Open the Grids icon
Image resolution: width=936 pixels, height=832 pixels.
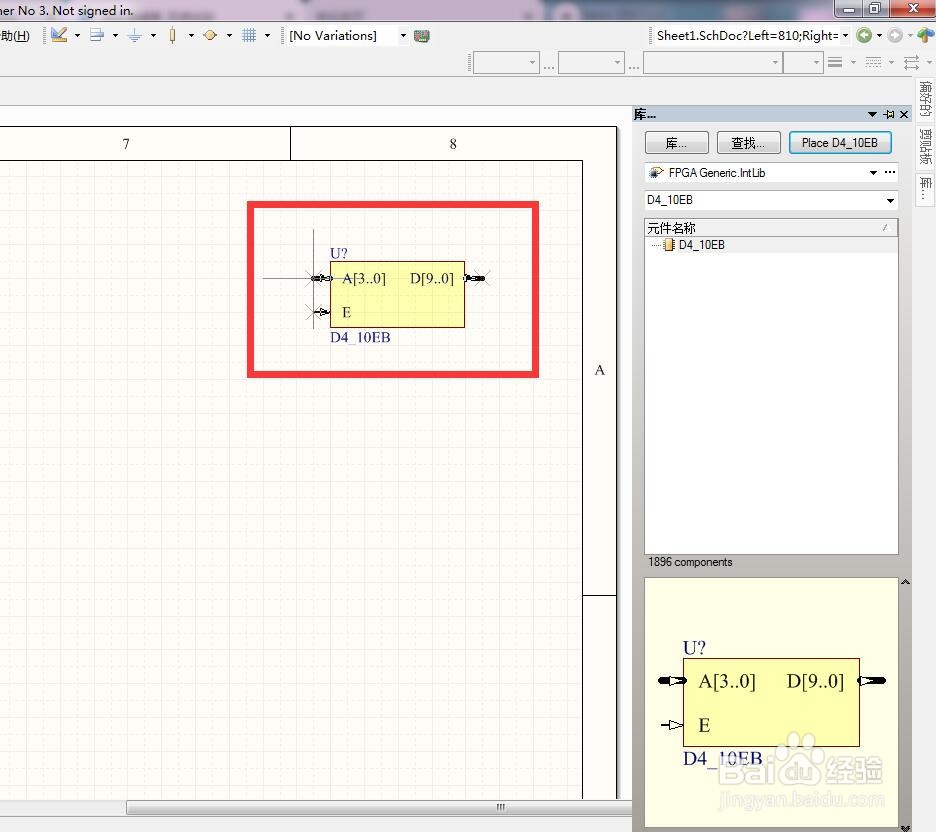click(x=249, y=35)
